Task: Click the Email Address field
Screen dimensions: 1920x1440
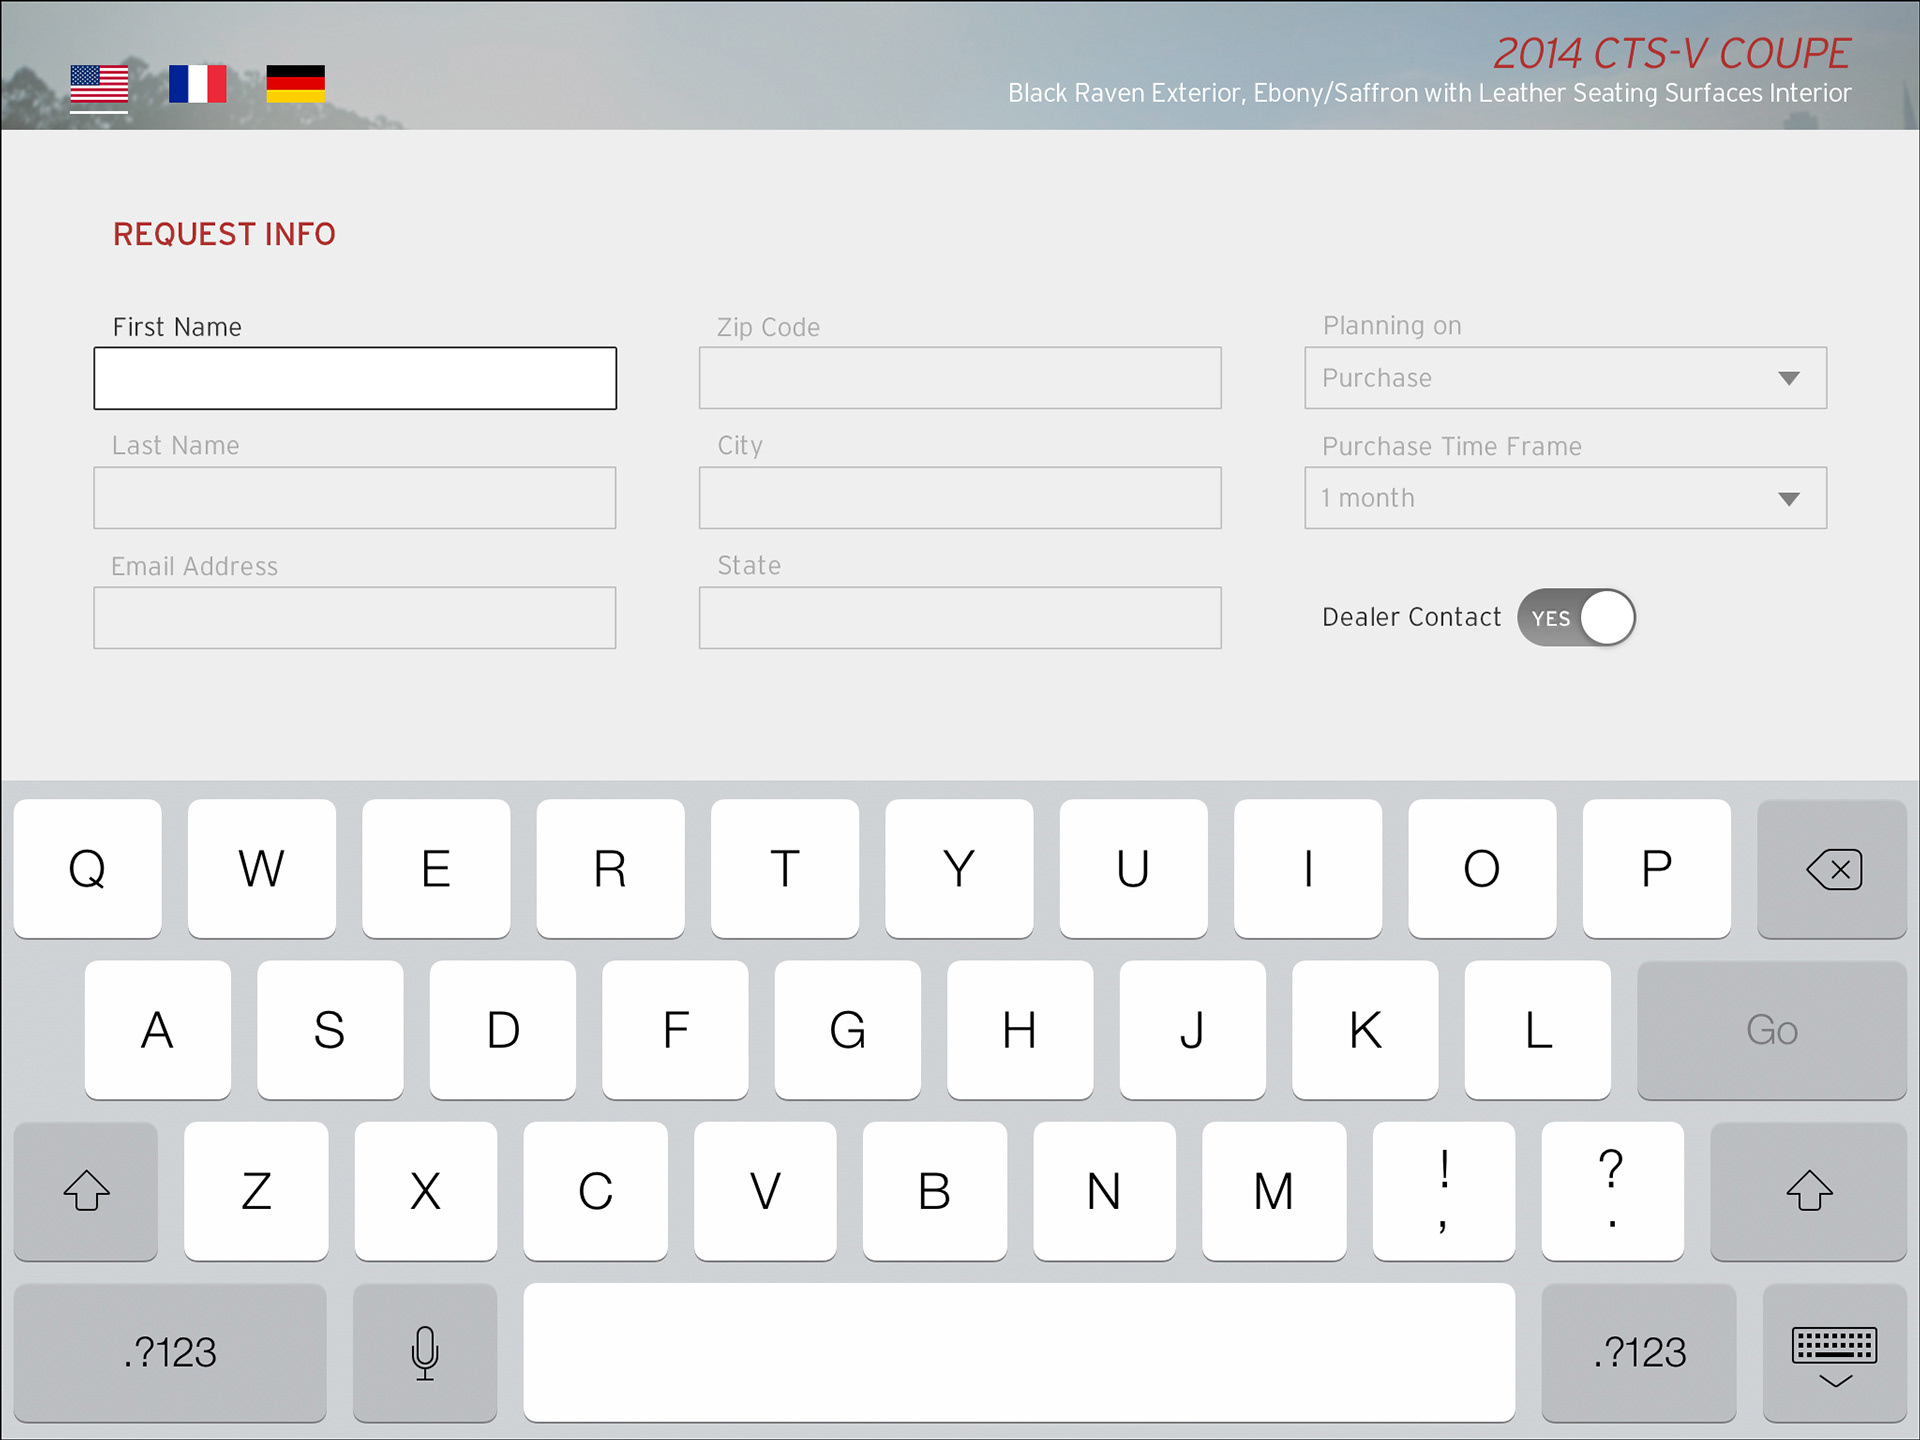Action: tap(355, 618)
